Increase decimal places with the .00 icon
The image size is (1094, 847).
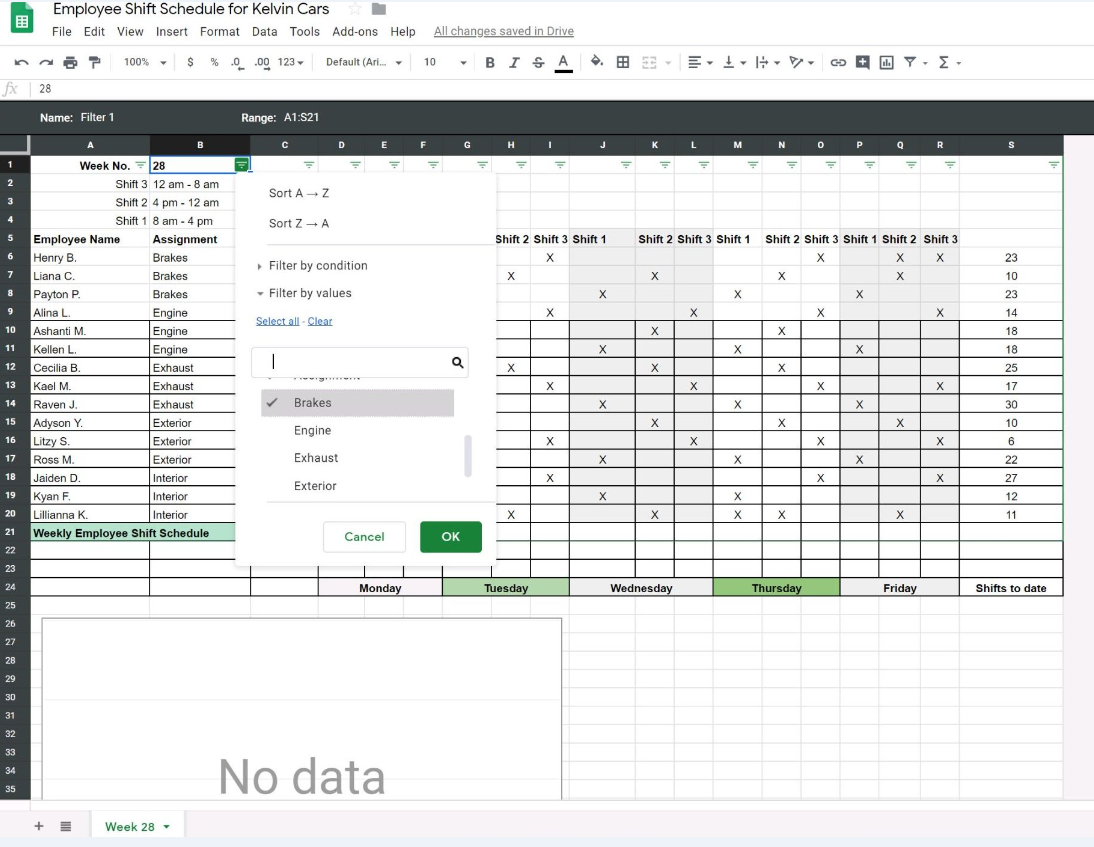[262, 63]
